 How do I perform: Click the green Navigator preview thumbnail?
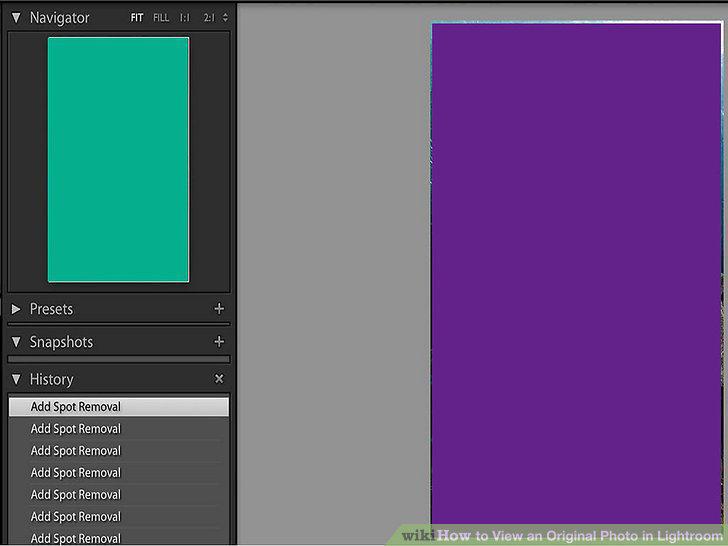tap(118, 159)
